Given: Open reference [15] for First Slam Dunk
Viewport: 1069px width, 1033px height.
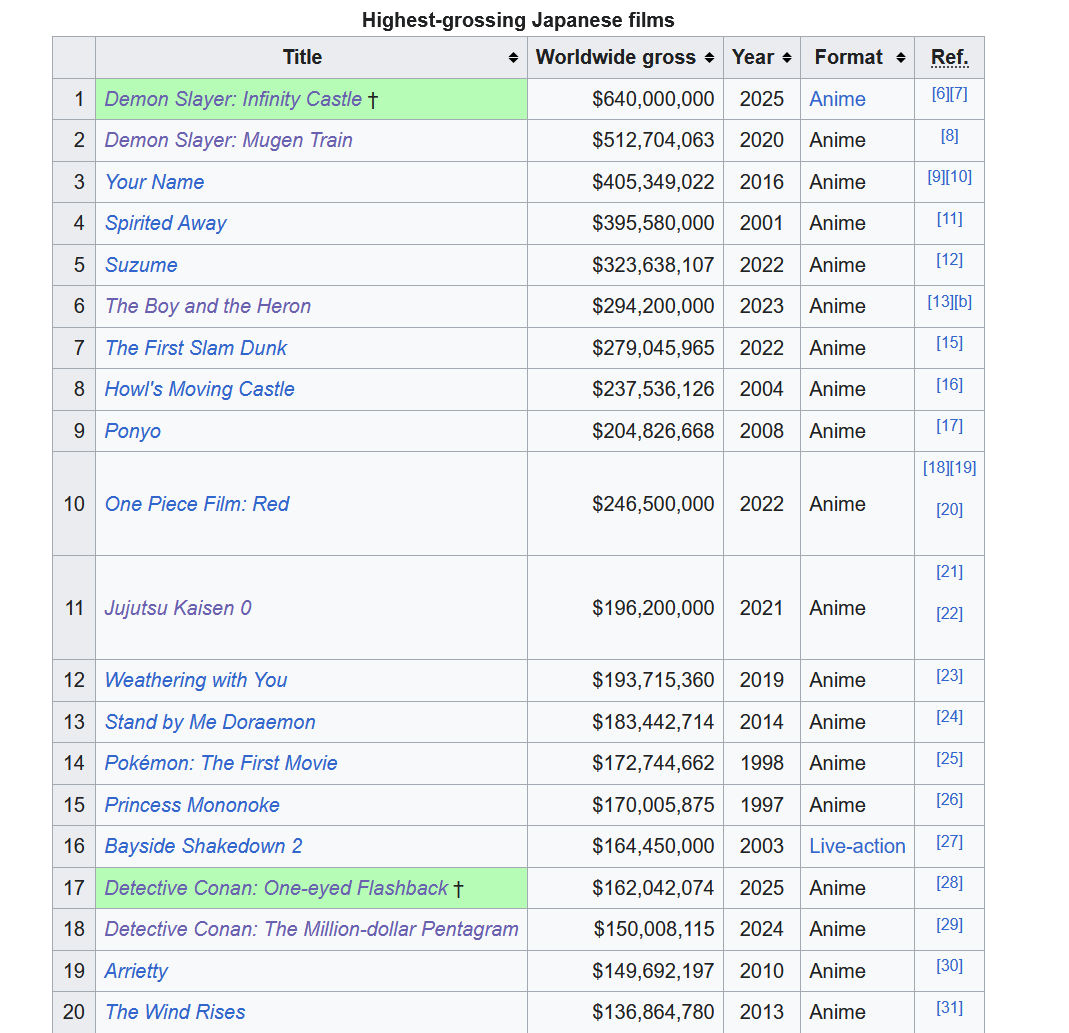Looking at the screenshot, I should (950, 342).
